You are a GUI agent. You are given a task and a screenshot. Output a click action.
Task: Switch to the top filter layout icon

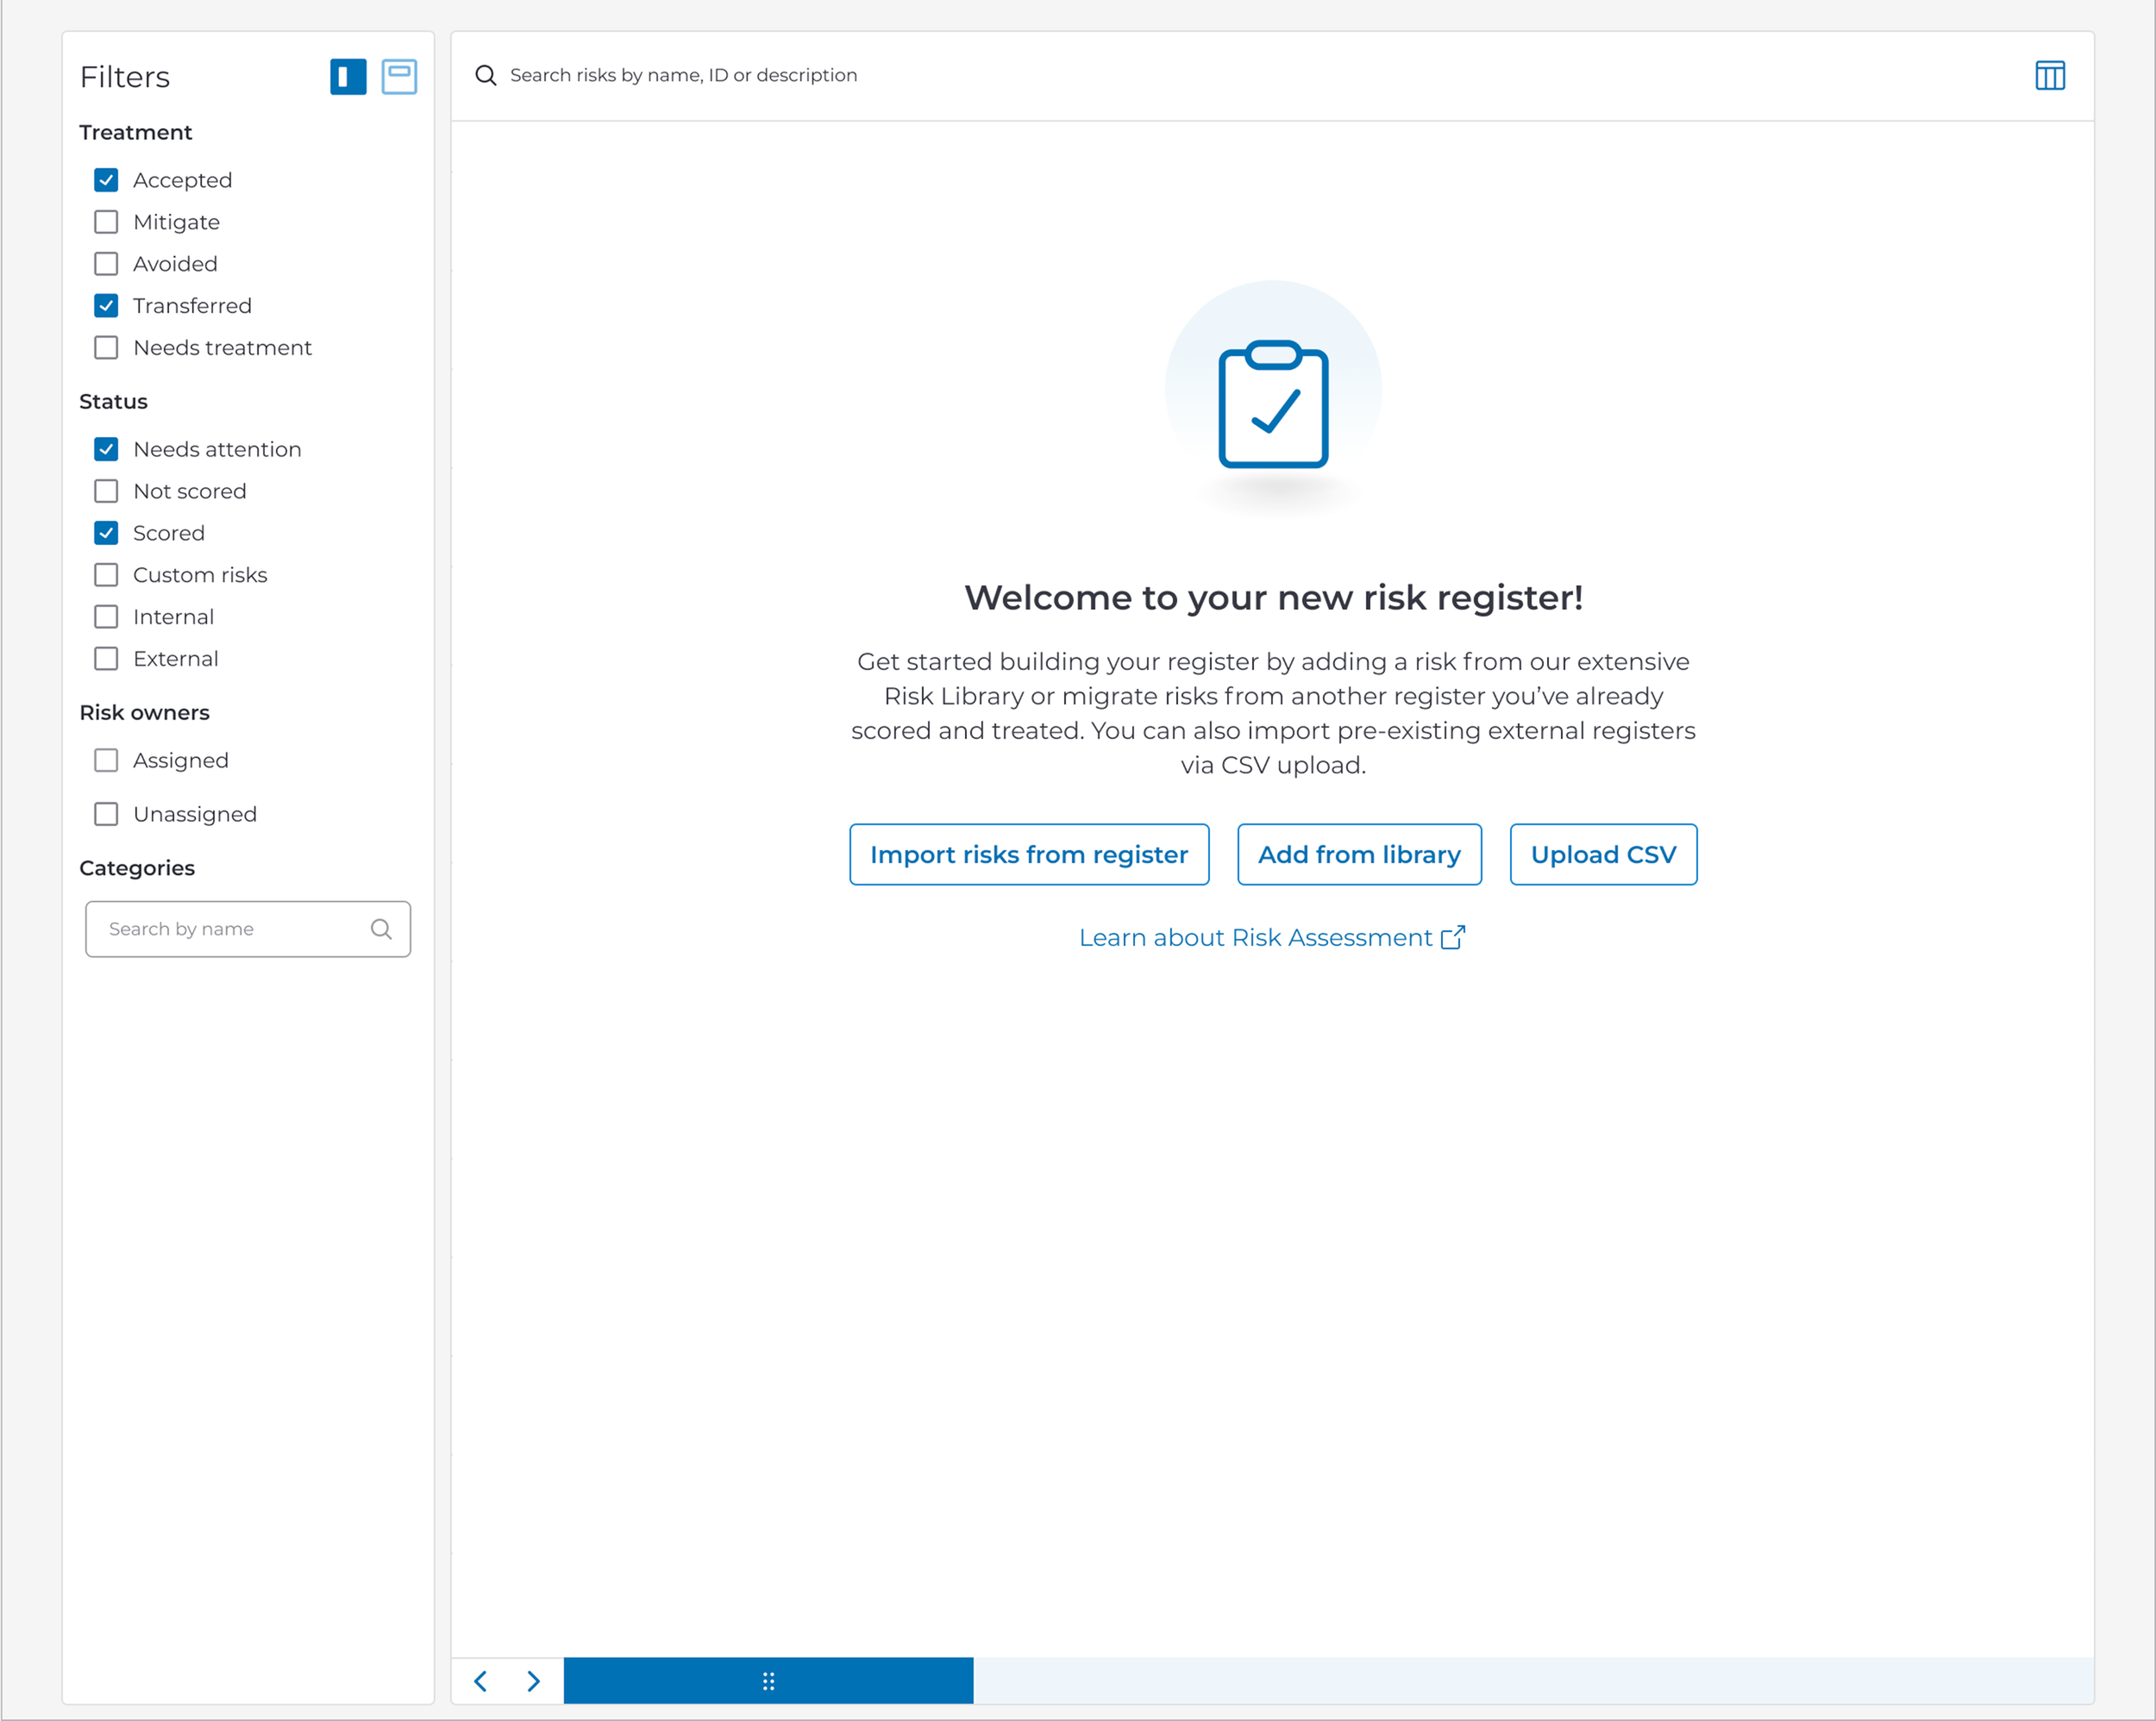(399, 77)
